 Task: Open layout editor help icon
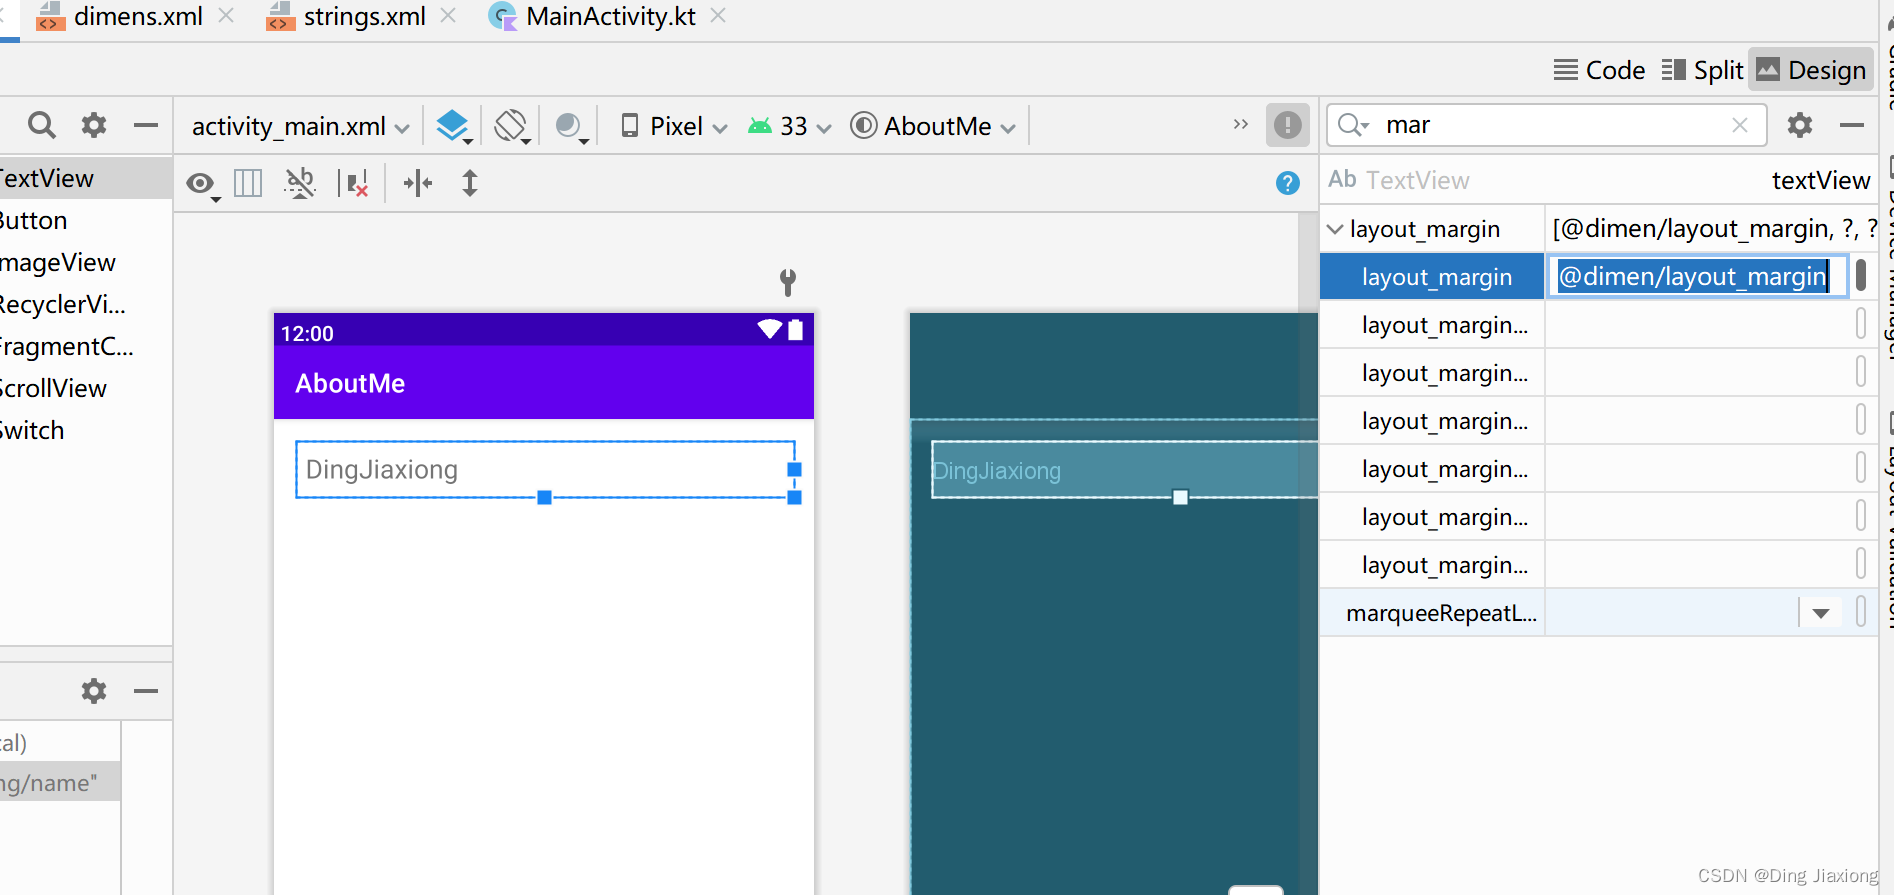point(1288,183)
